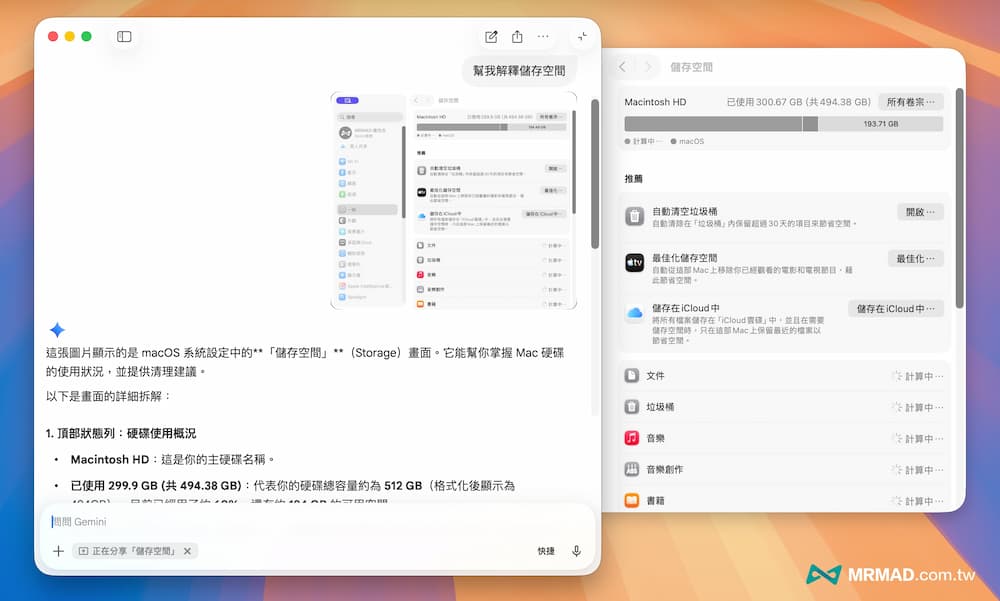Open the 快捷 selector near the input

pos(545,551)
